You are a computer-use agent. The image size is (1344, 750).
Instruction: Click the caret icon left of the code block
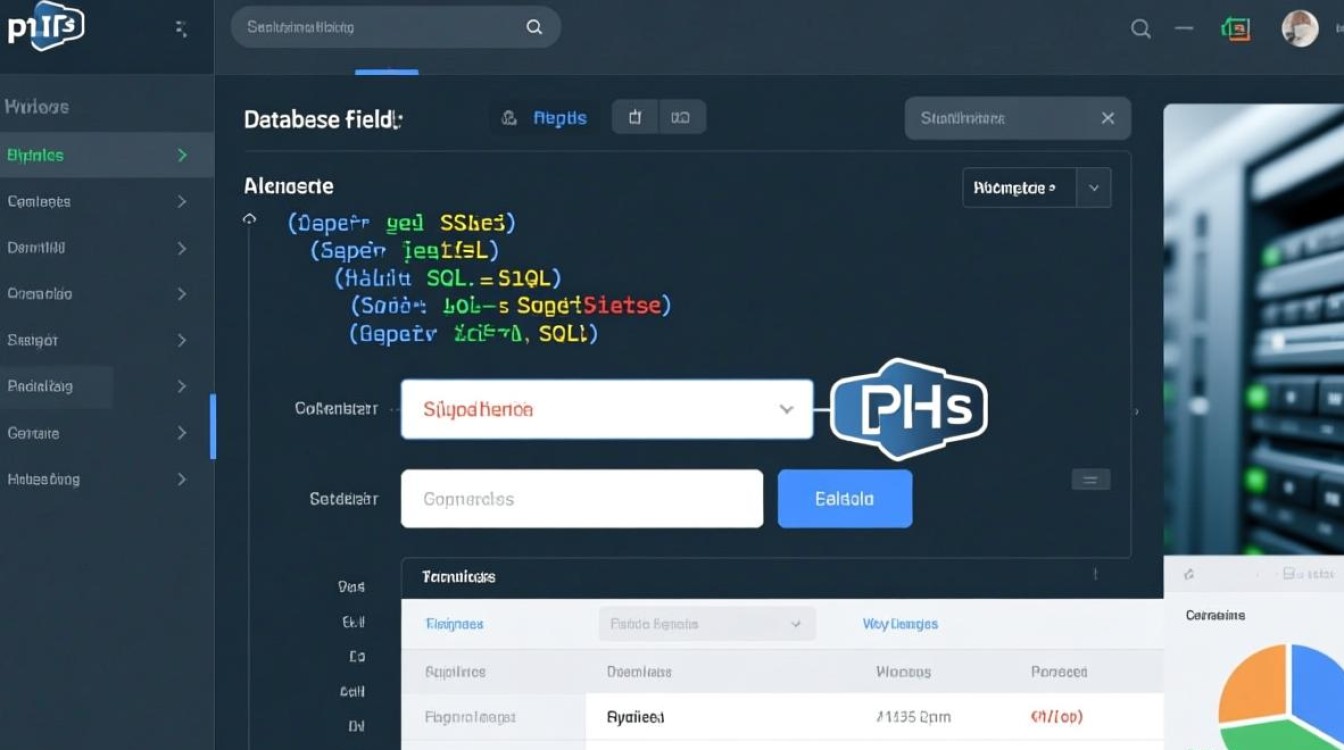[249, 220]
